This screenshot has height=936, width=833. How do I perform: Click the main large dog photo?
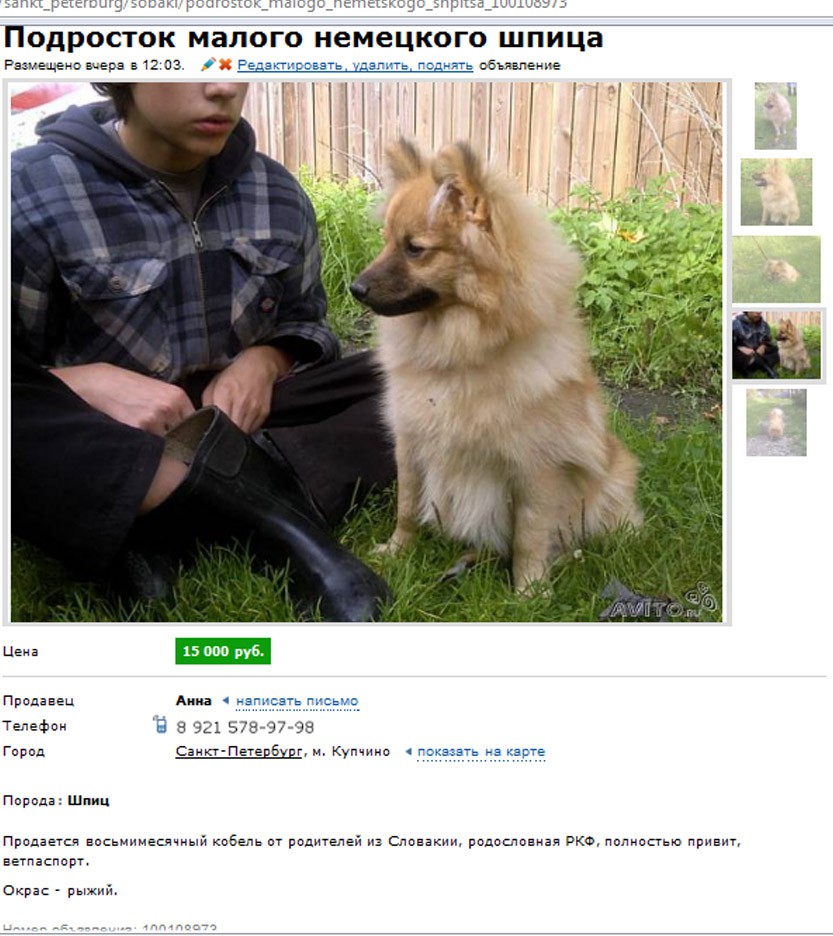pyautogui.click(x=366, y=352)
